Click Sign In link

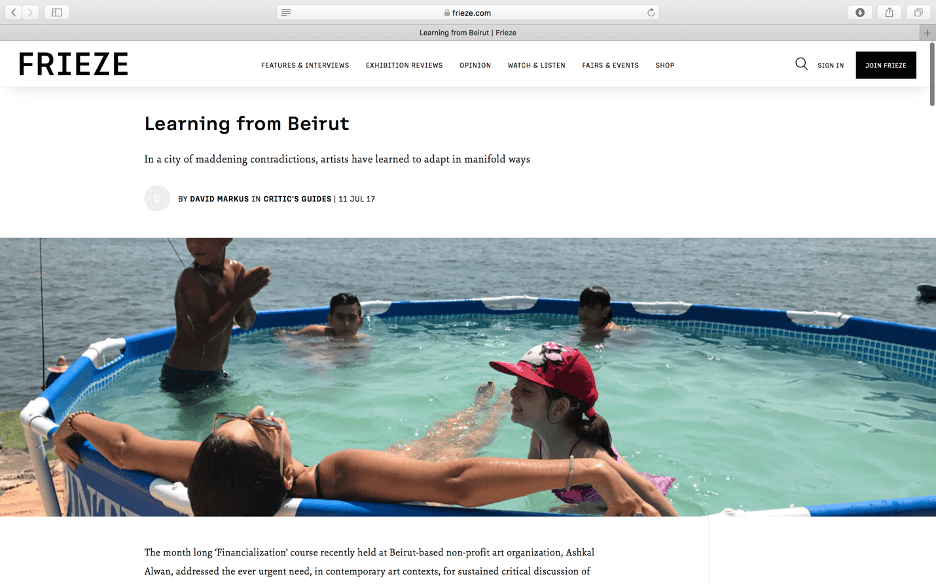(x=830, y=66)
